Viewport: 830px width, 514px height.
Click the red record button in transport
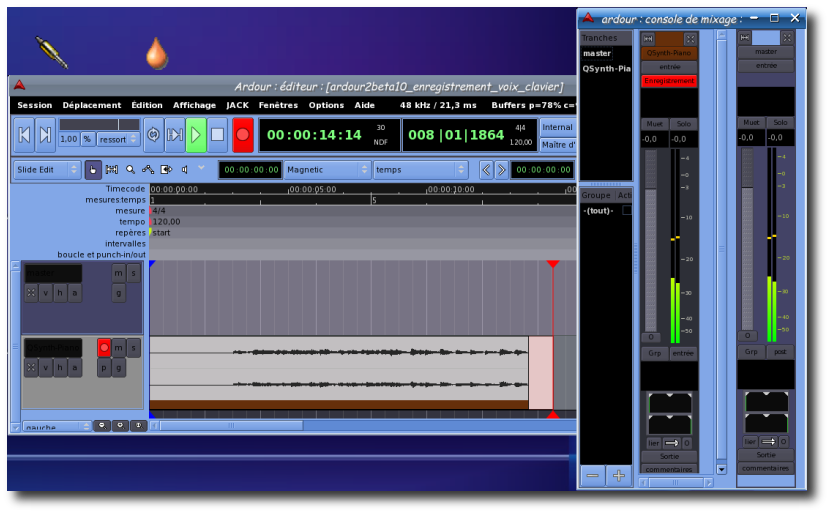tap(242, 134)
